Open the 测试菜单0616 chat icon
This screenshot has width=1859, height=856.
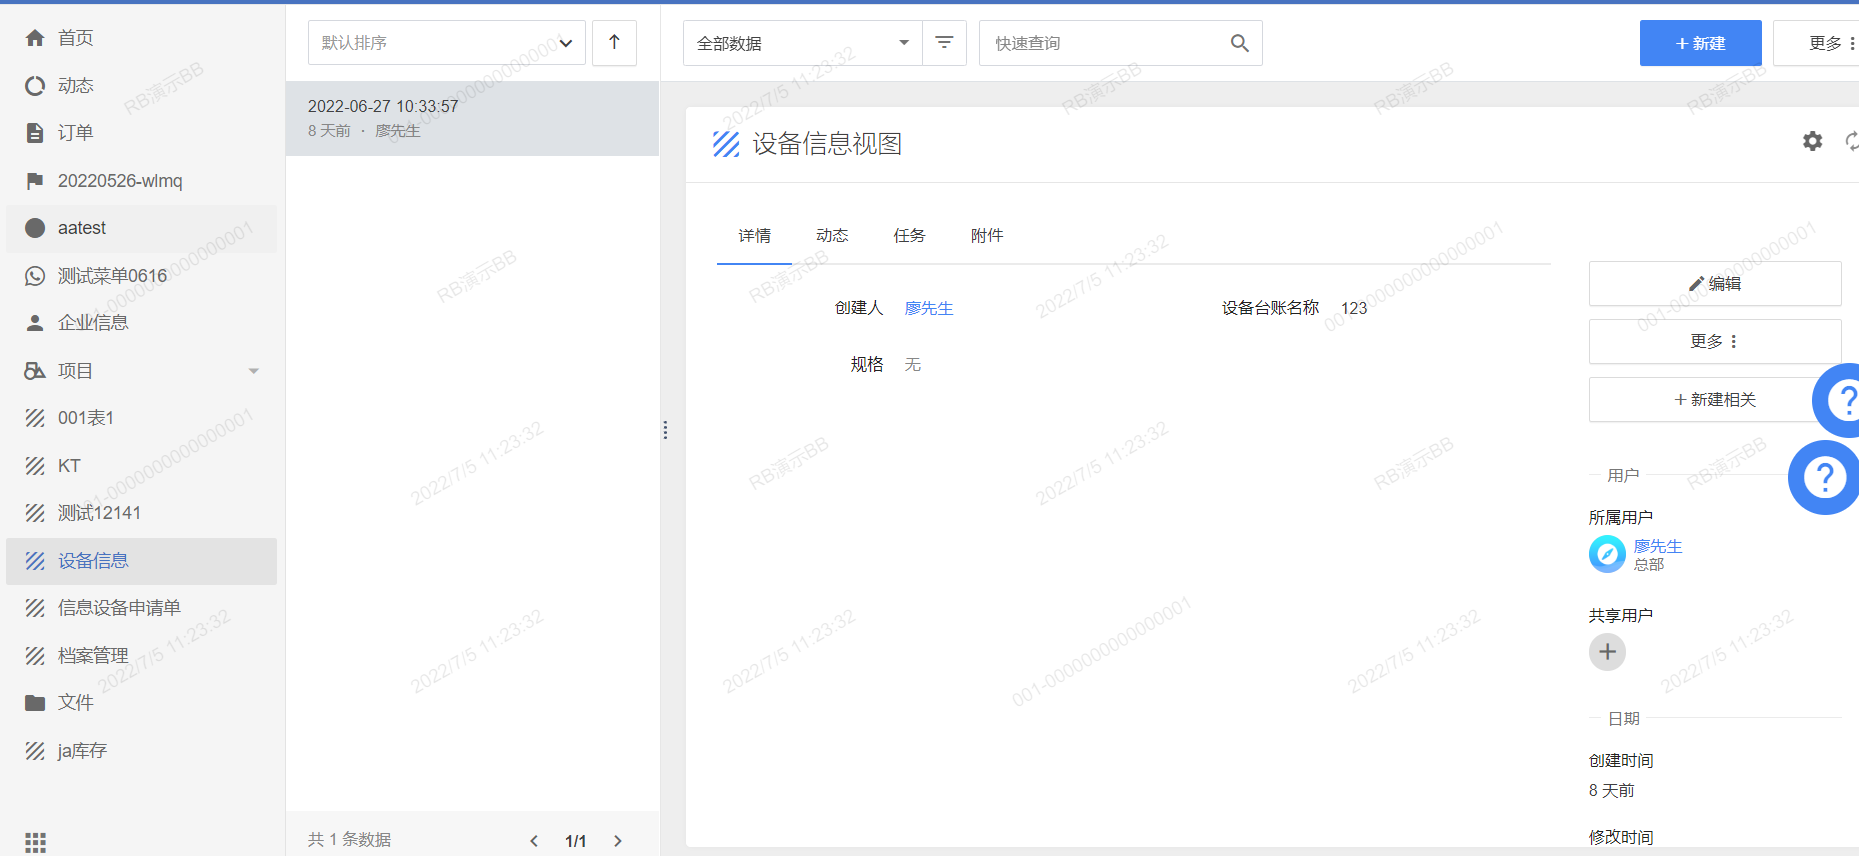(35, 276)
